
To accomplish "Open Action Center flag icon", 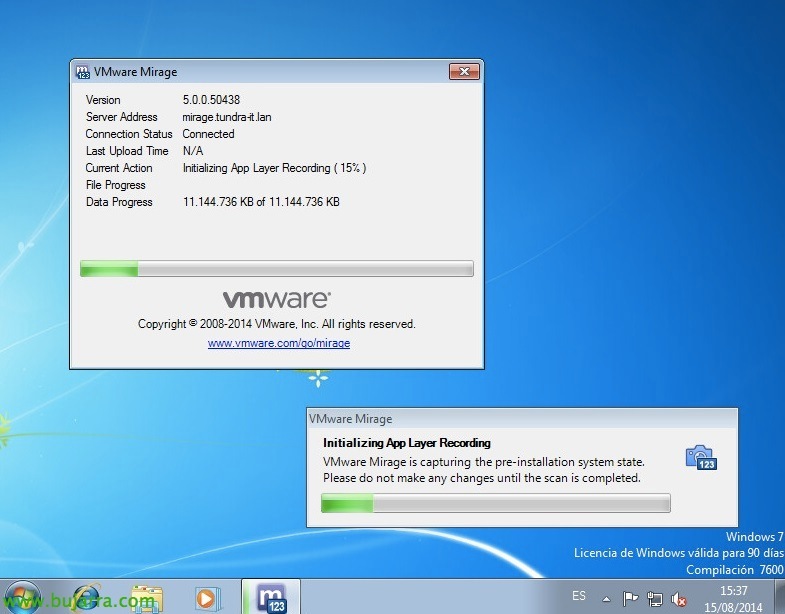I will tap(630, 598).
